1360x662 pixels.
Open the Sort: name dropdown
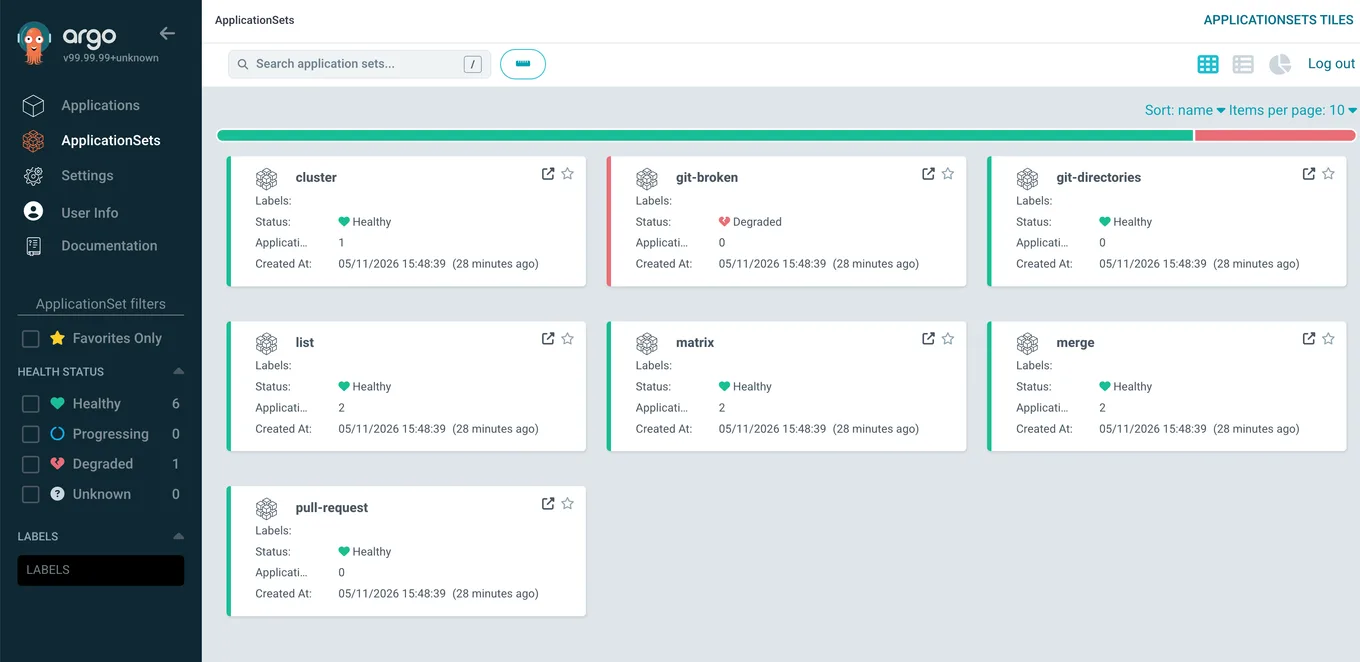(x=1185, y=110)
